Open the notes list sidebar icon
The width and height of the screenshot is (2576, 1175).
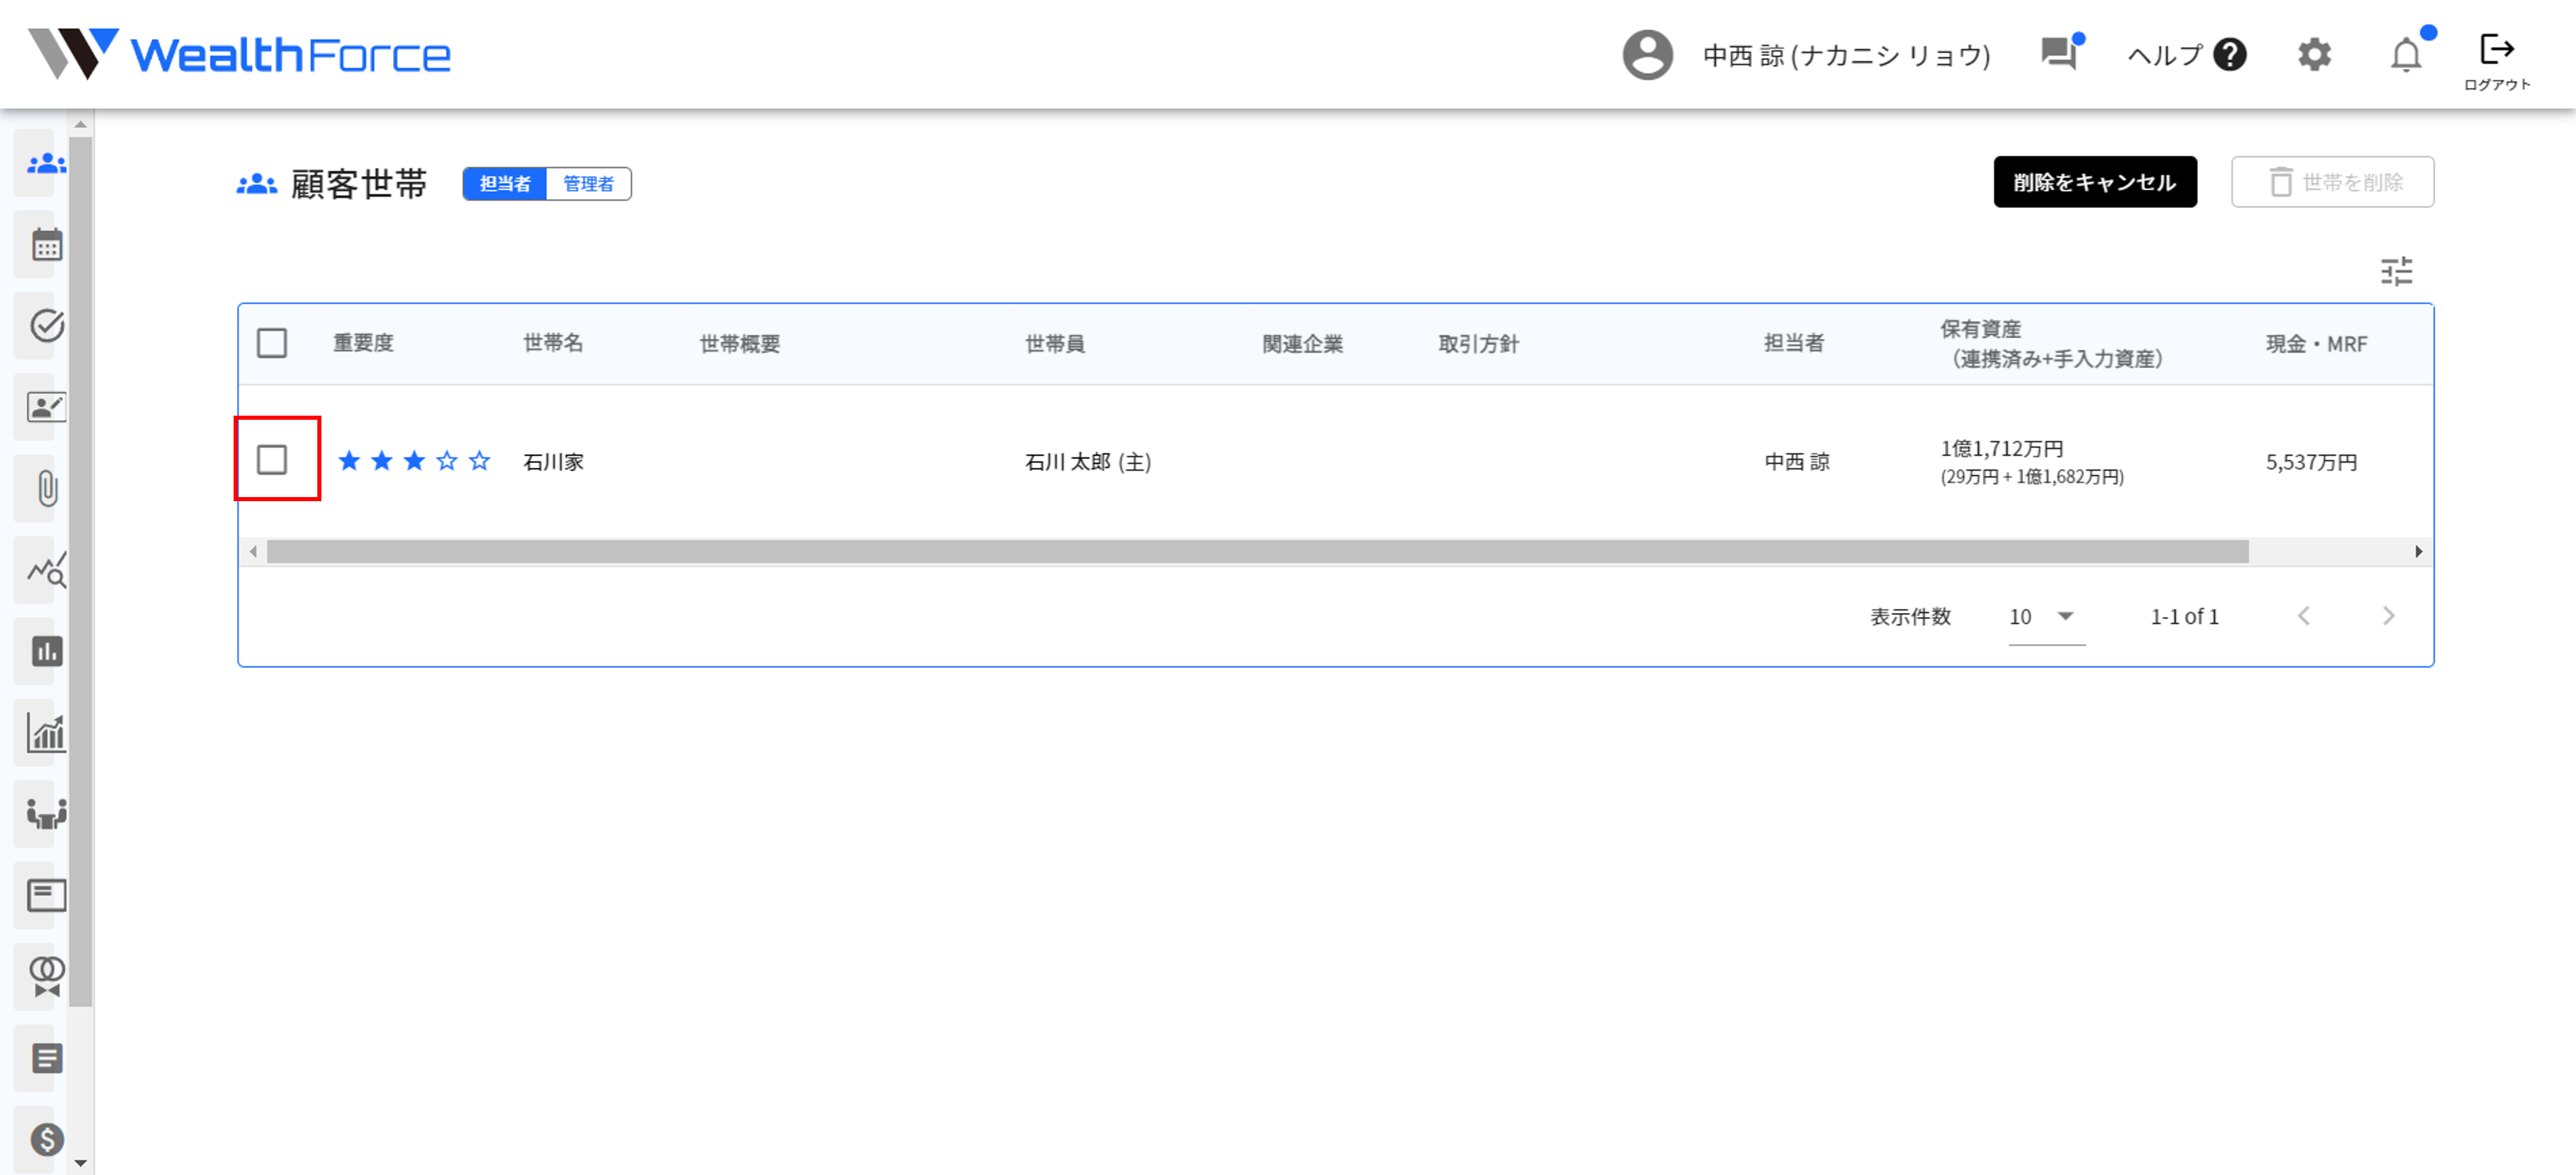coord(46,1059)
